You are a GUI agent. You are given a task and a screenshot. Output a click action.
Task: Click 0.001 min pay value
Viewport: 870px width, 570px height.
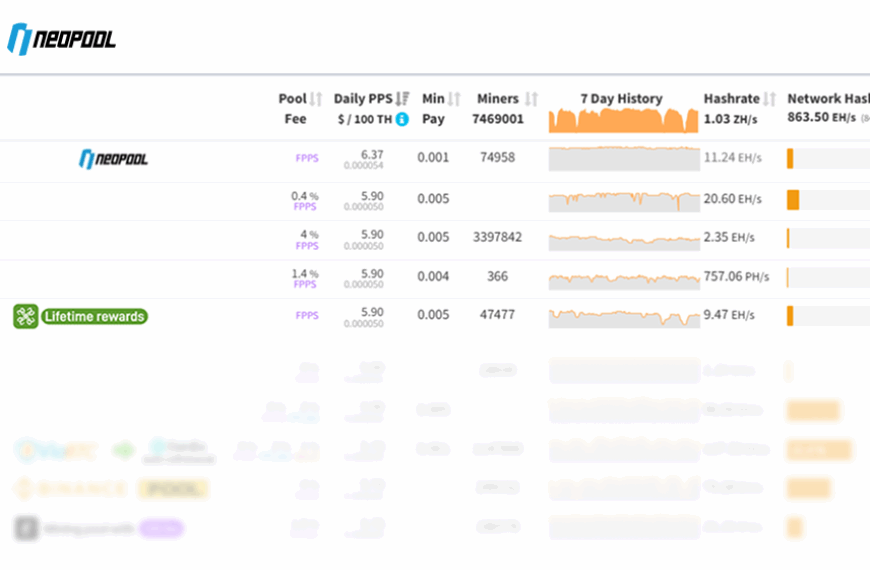coord(433,158)
